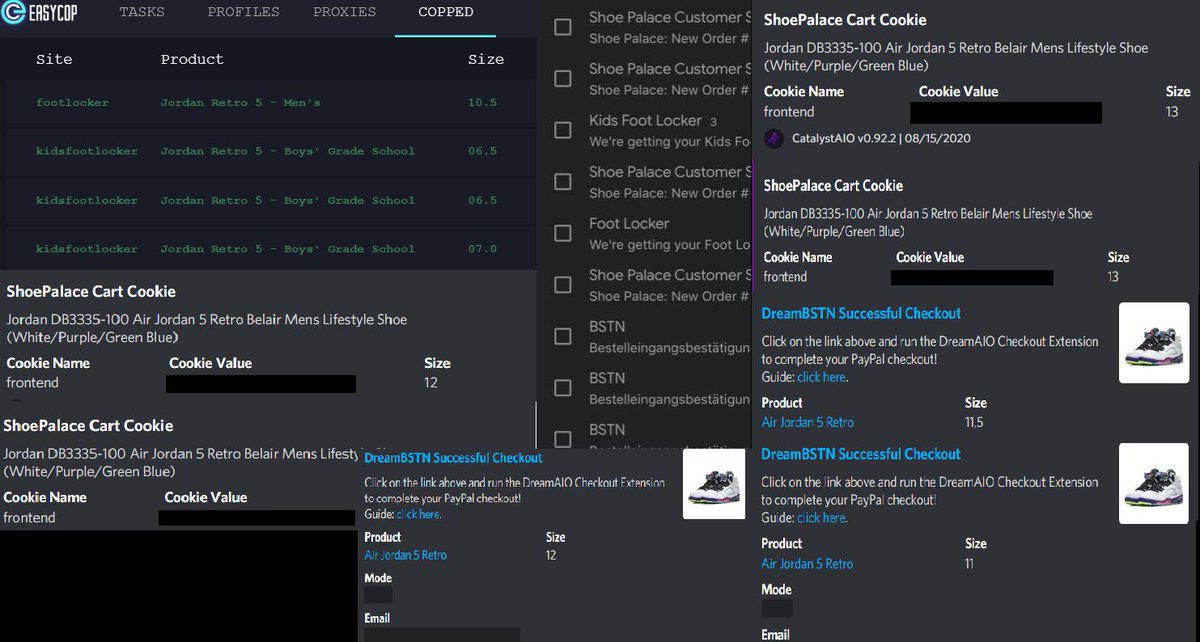
Task: Open the 'We're getting your Foot Lo' preview
Action: 669,244
